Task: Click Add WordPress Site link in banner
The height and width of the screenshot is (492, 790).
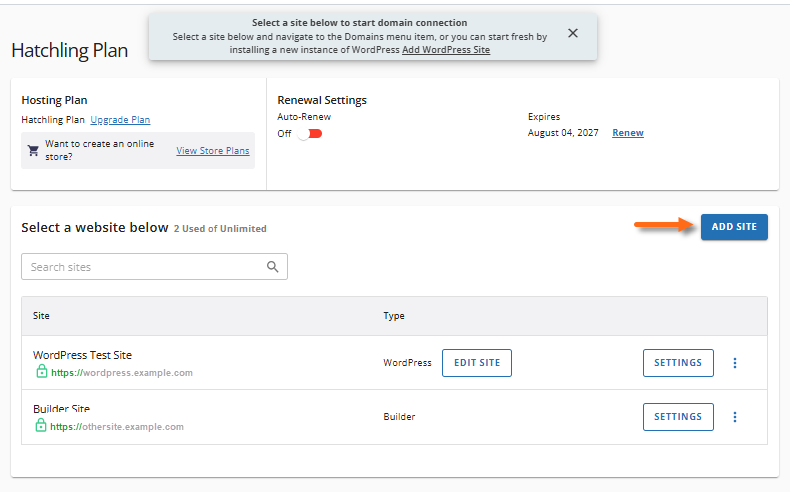Action: click(446, 50)
